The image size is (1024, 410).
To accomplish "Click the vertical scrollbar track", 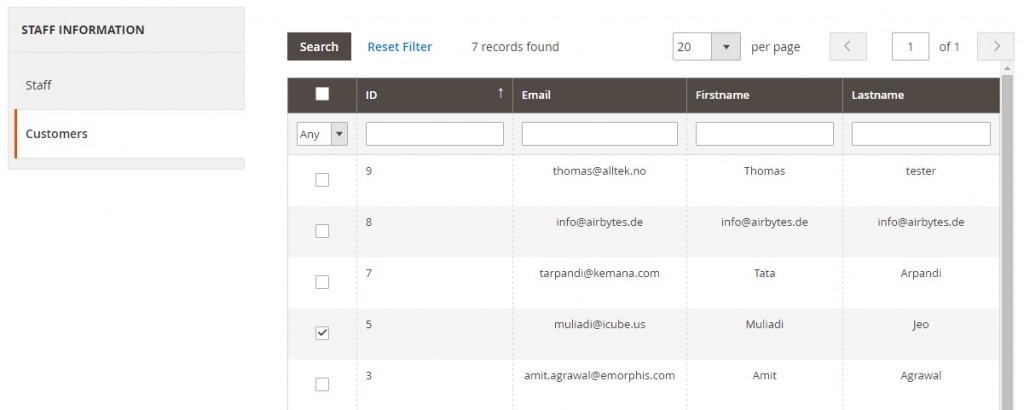I will coord(1006,242).
